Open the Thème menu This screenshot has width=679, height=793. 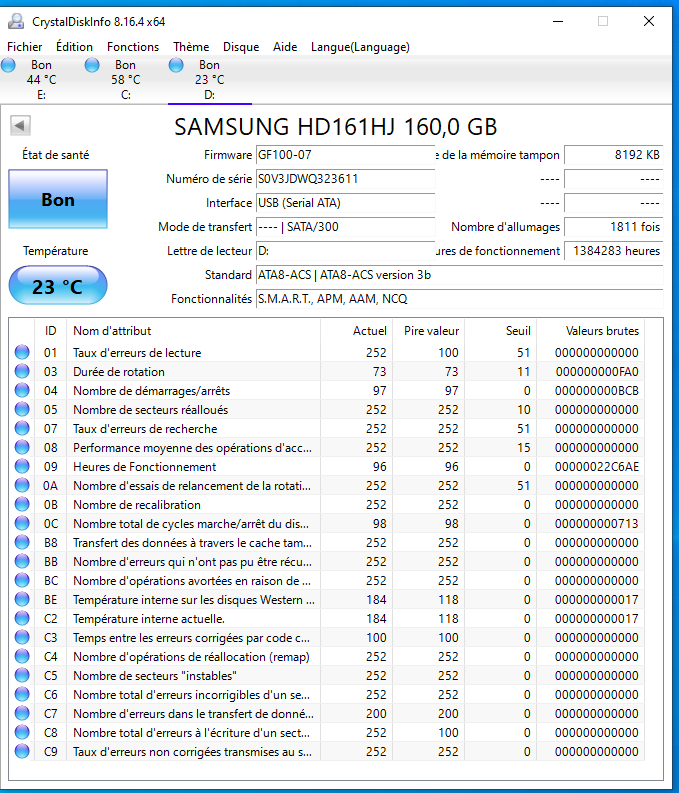point(191,47)
